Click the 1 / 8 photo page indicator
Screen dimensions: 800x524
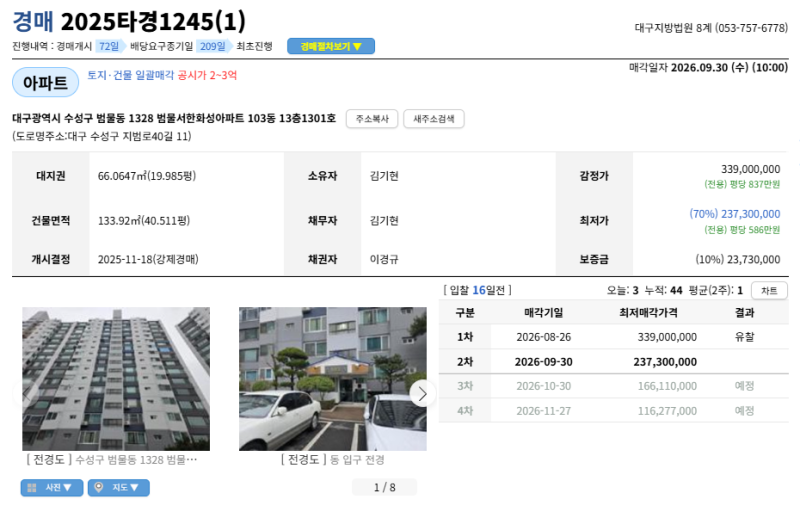click(x=384, y=487)
